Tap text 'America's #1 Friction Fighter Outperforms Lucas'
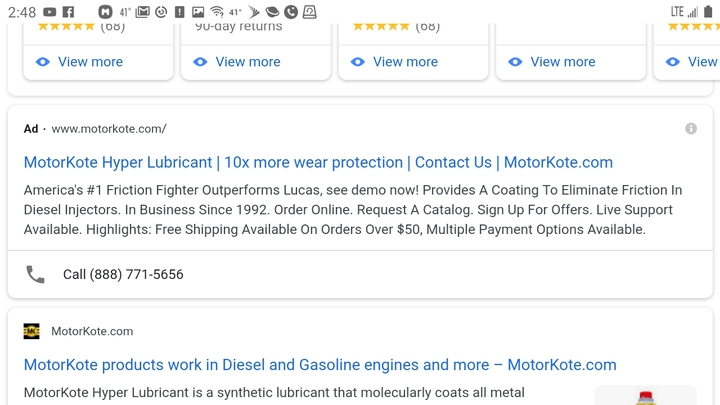Viewport: 720px width, 405px height. (173, 190)
